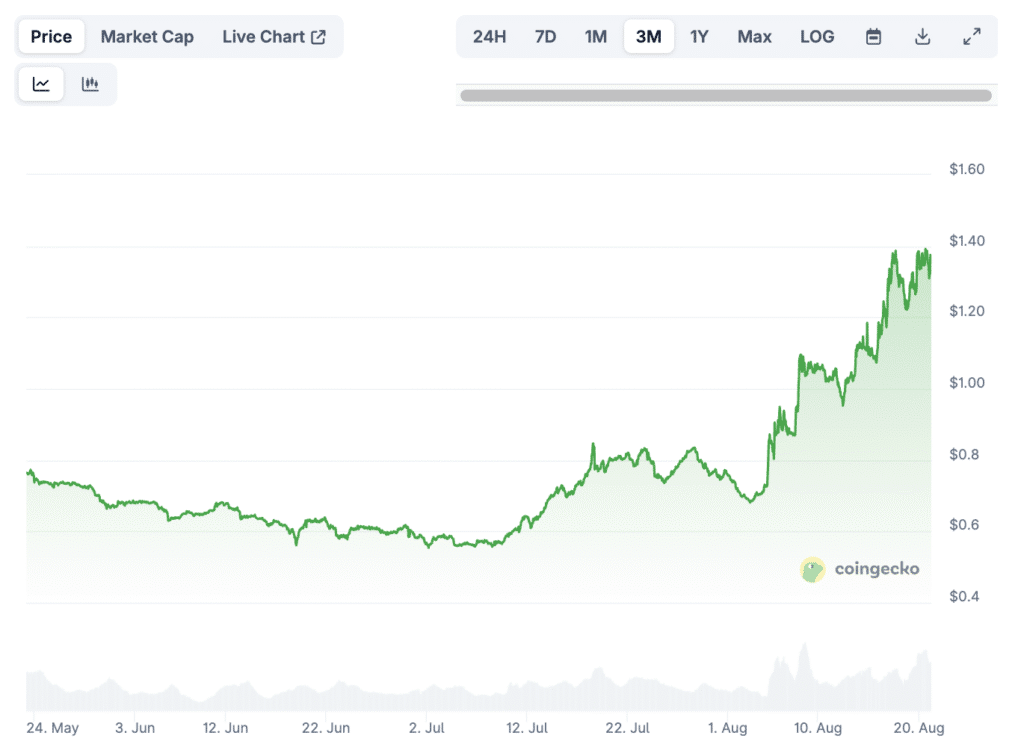
Task: Switch to Market Cap tab
Action: [147, 37]
